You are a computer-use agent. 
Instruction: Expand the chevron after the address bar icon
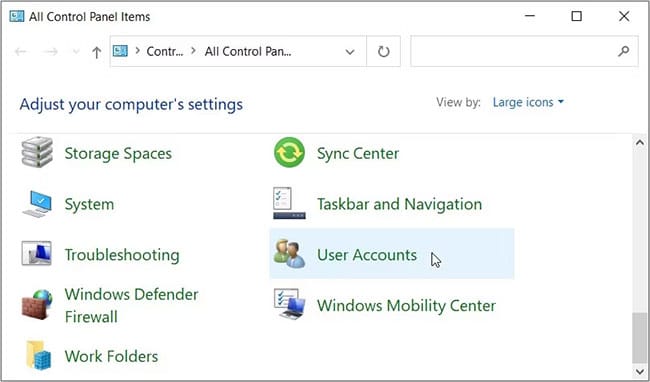(x=138, y=51)
